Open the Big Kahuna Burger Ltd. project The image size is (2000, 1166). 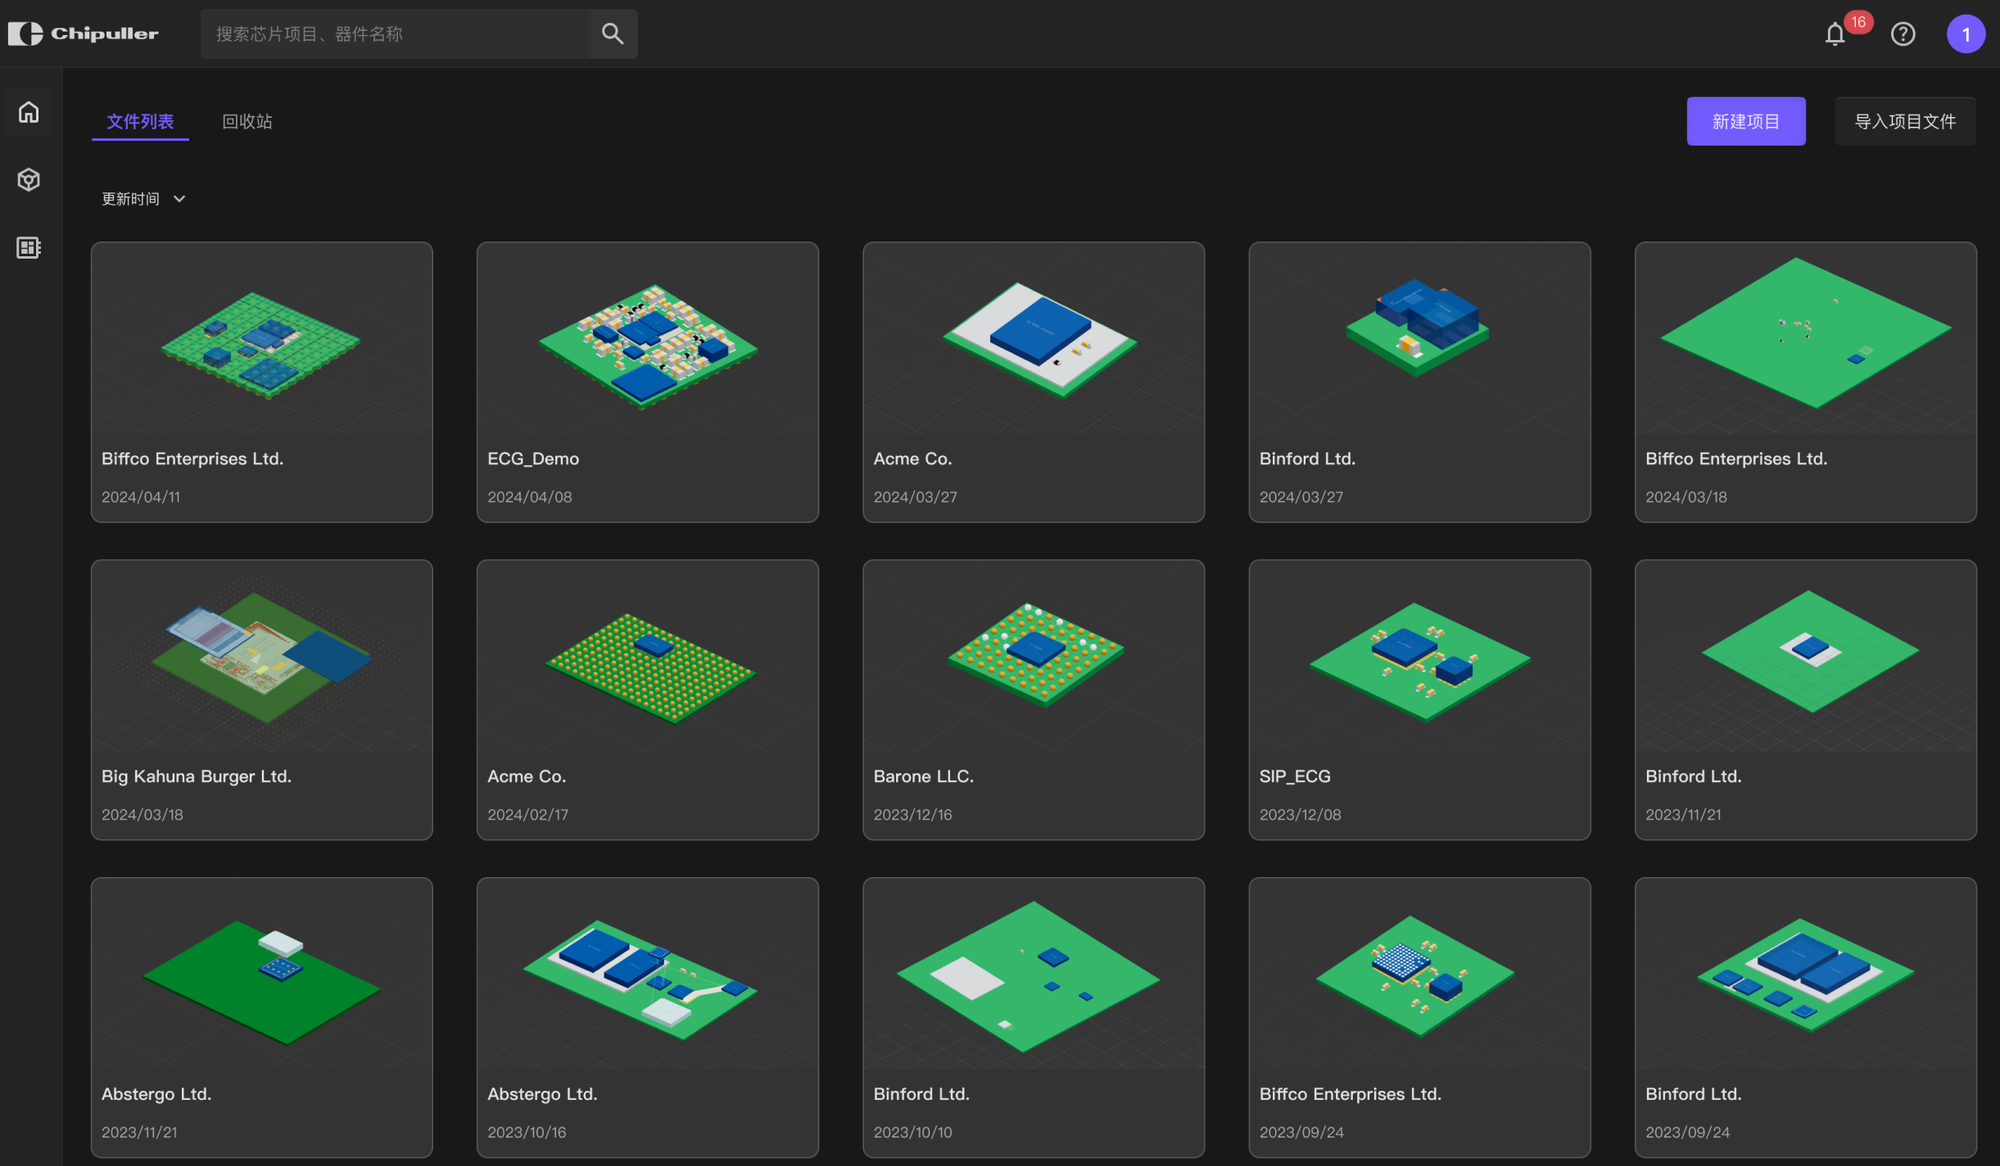click(261, 699)
